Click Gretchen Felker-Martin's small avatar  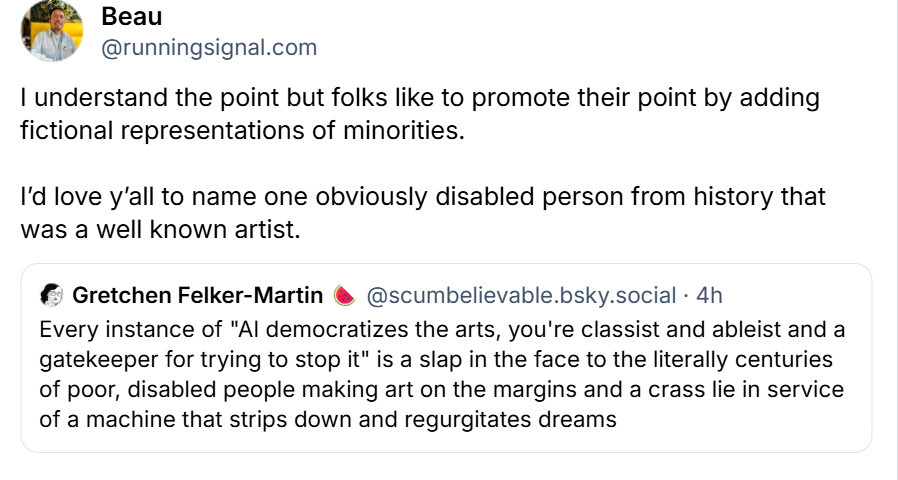point(52,295)
